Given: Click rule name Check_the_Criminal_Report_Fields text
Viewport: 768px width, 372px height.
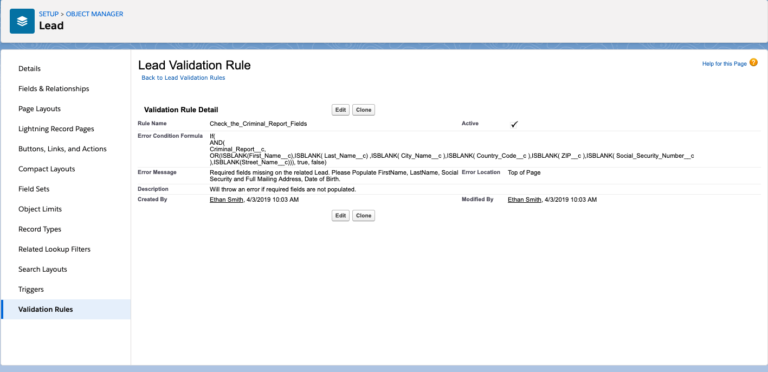Looking at the screenshot, I should click(258, 124).
